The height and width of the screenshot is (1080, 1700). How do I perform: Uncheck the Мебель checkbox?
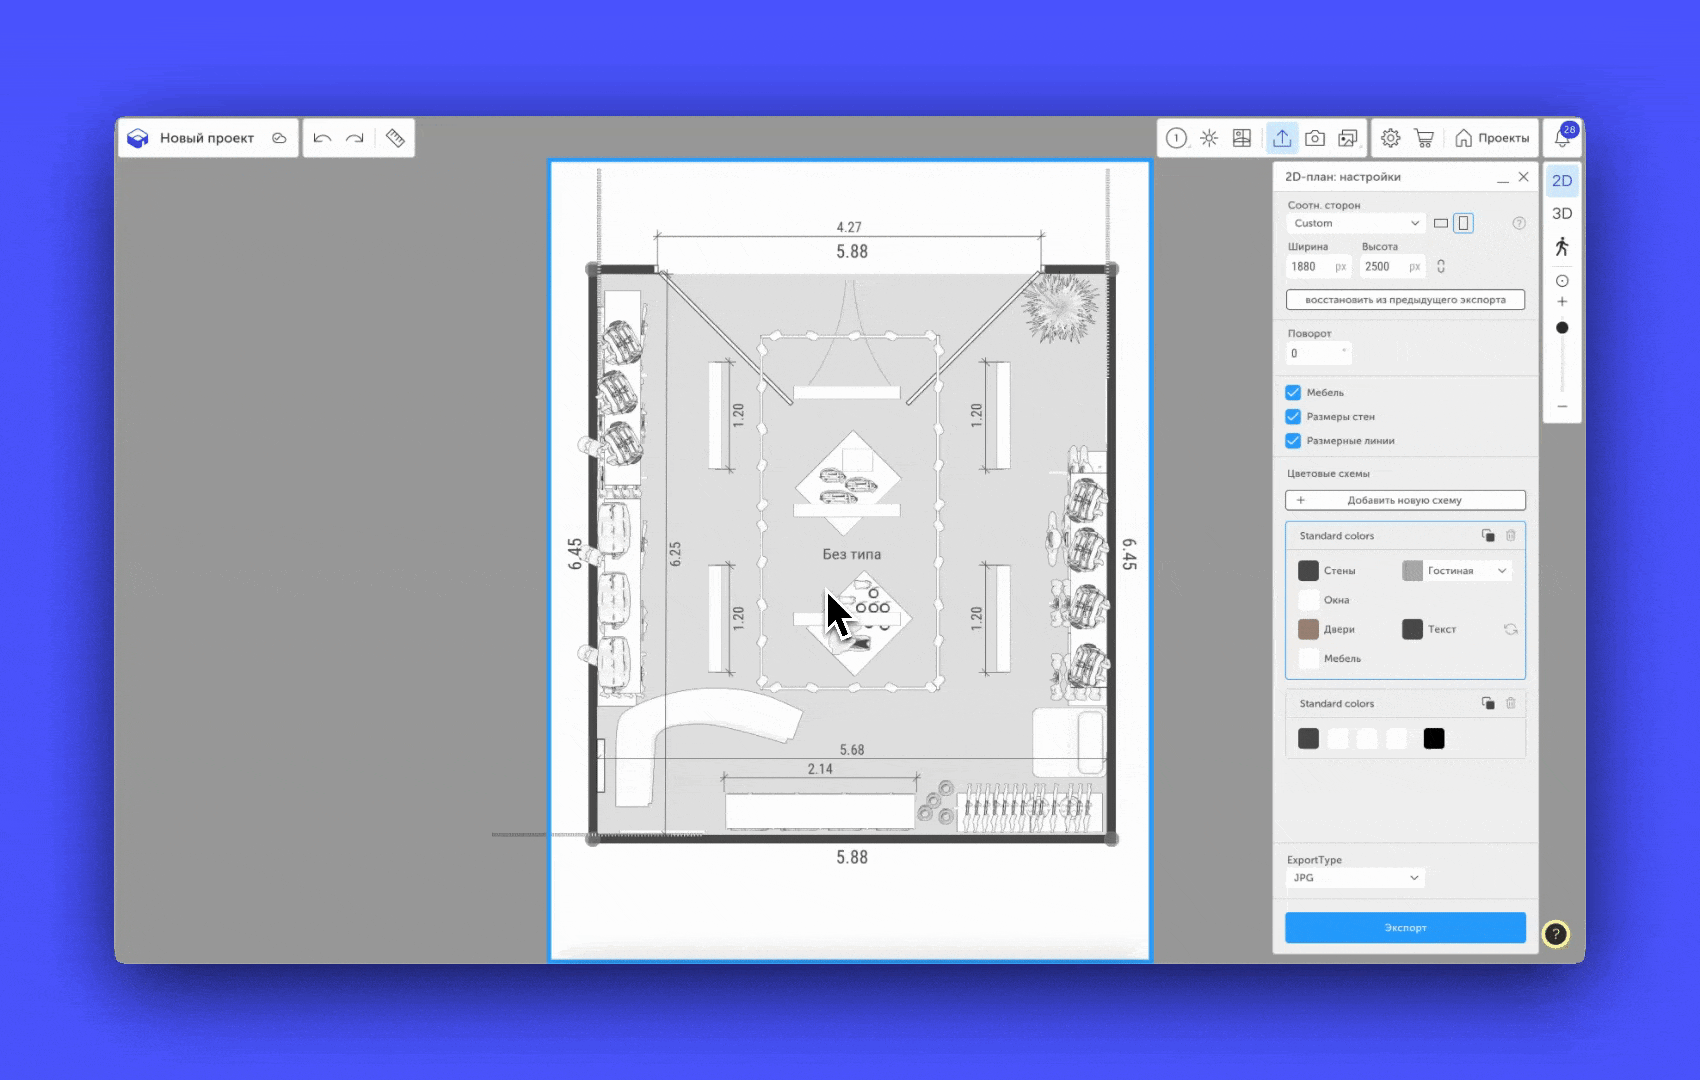(x=1293, y=393)
